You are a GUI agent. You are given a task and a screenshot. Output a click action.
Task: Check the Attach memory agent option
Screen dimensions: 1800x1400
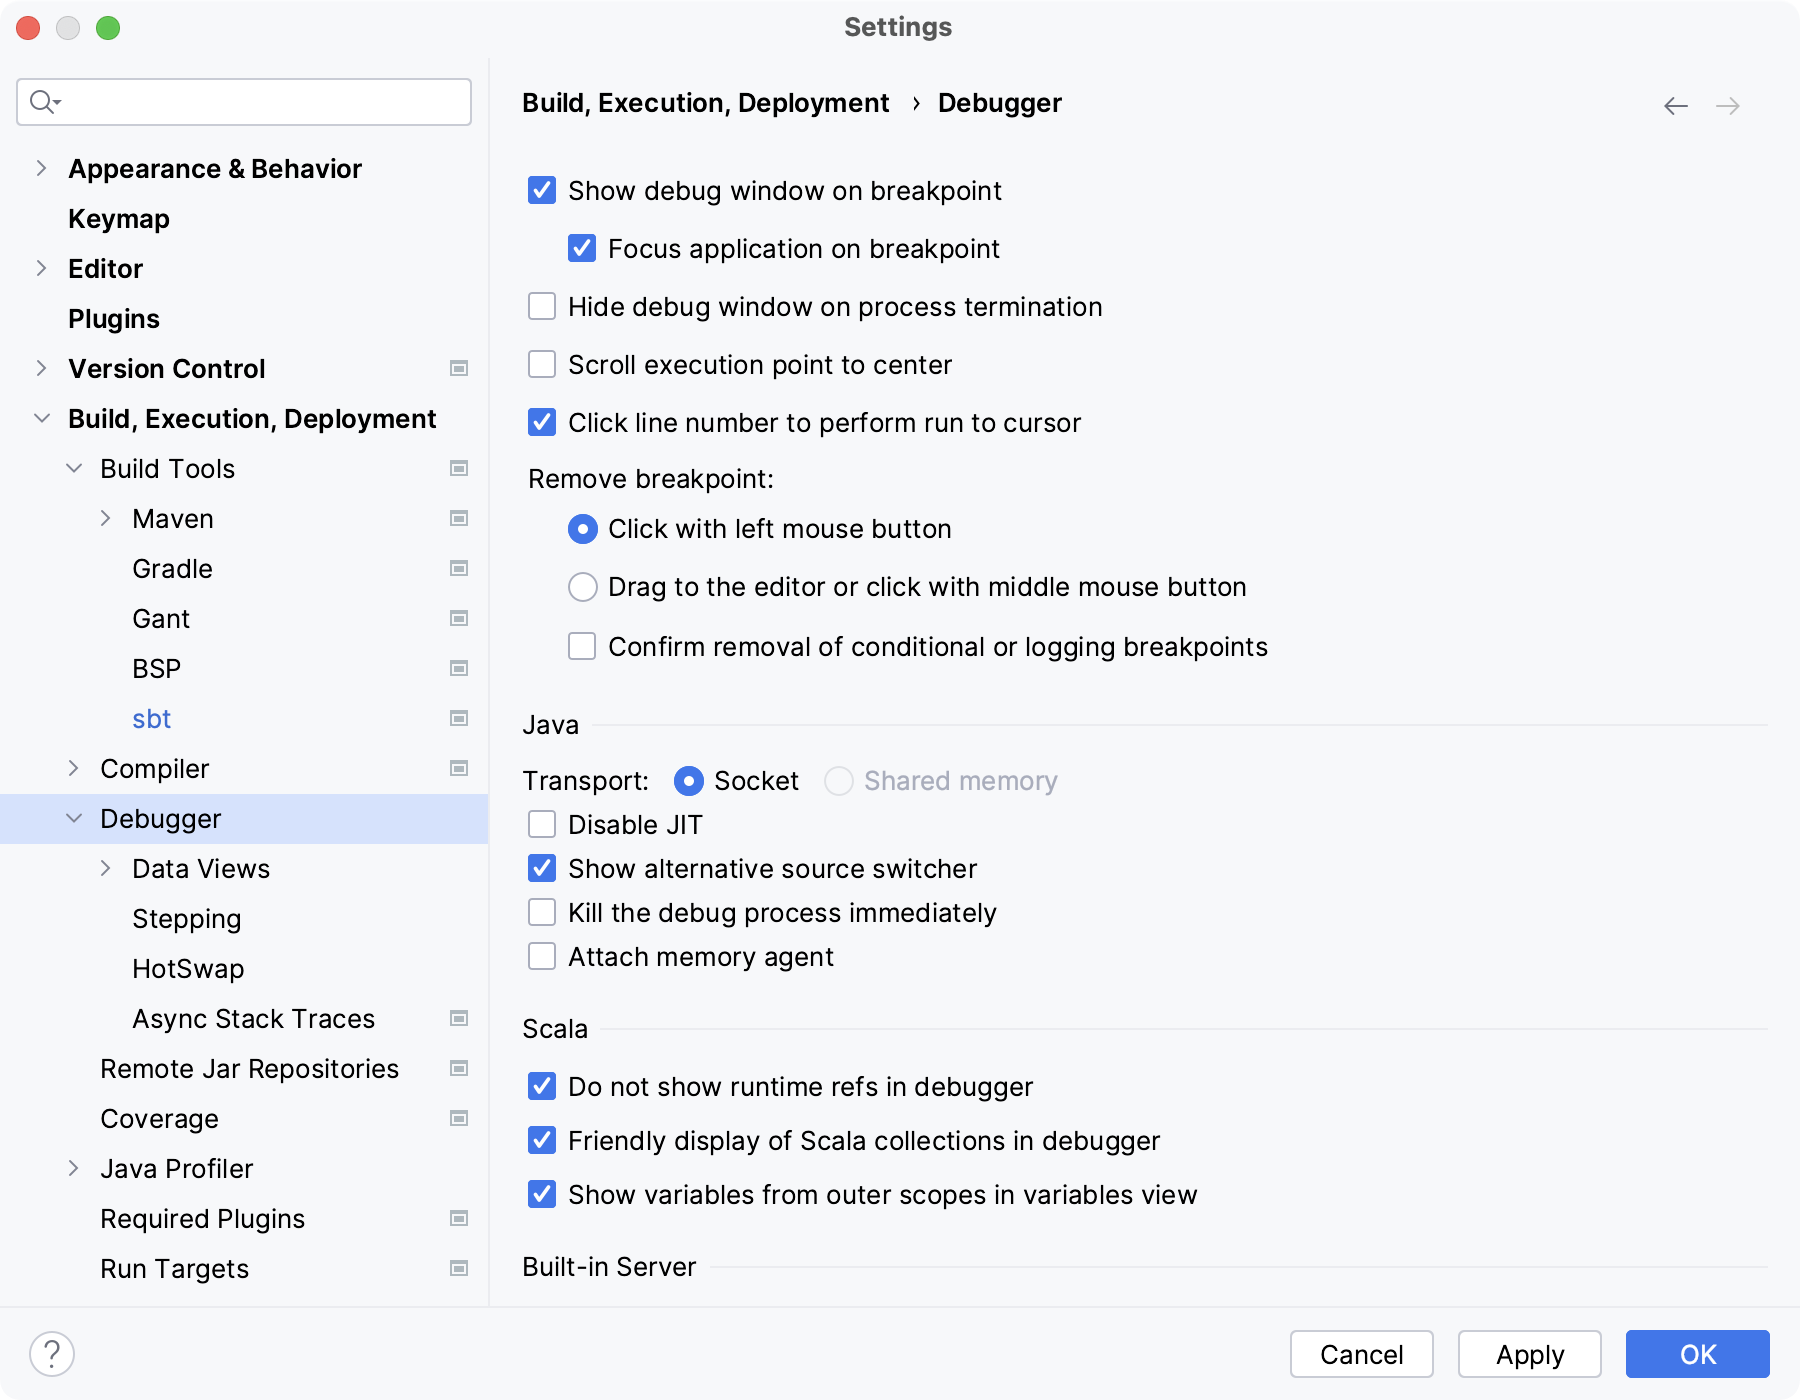tap(541, 956)
